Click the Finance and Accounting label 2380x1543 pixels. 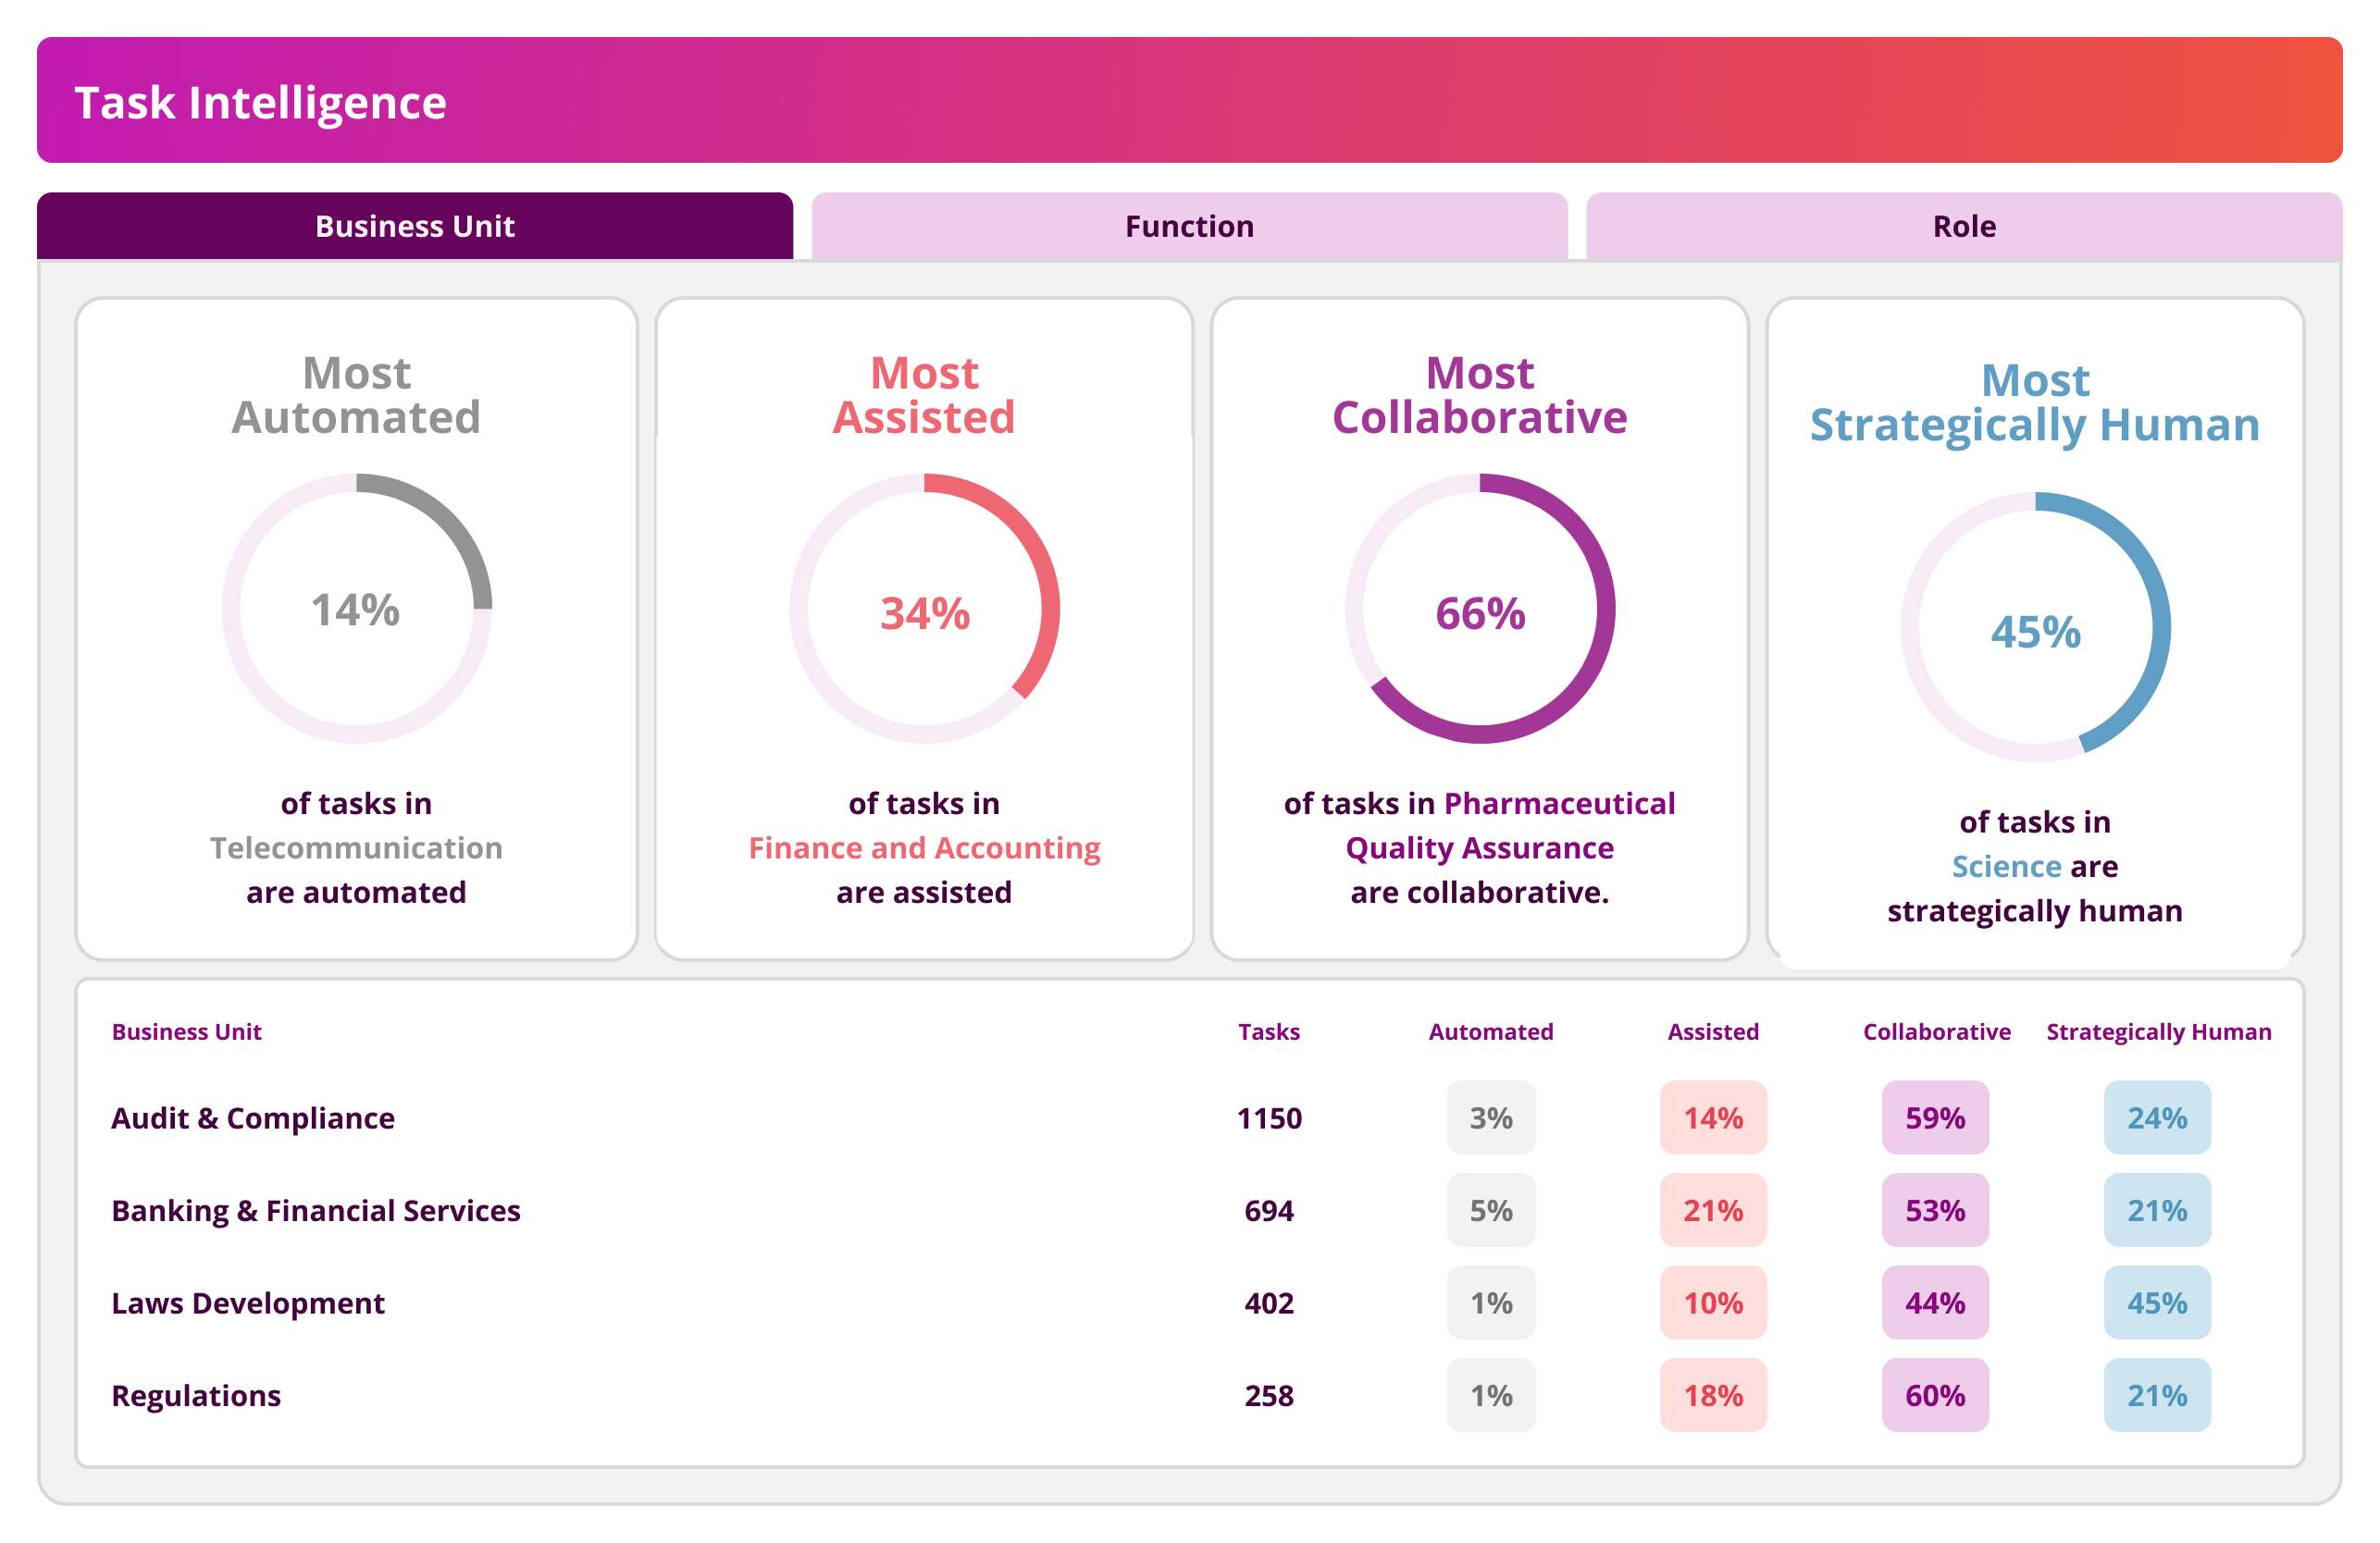point(924,848)
